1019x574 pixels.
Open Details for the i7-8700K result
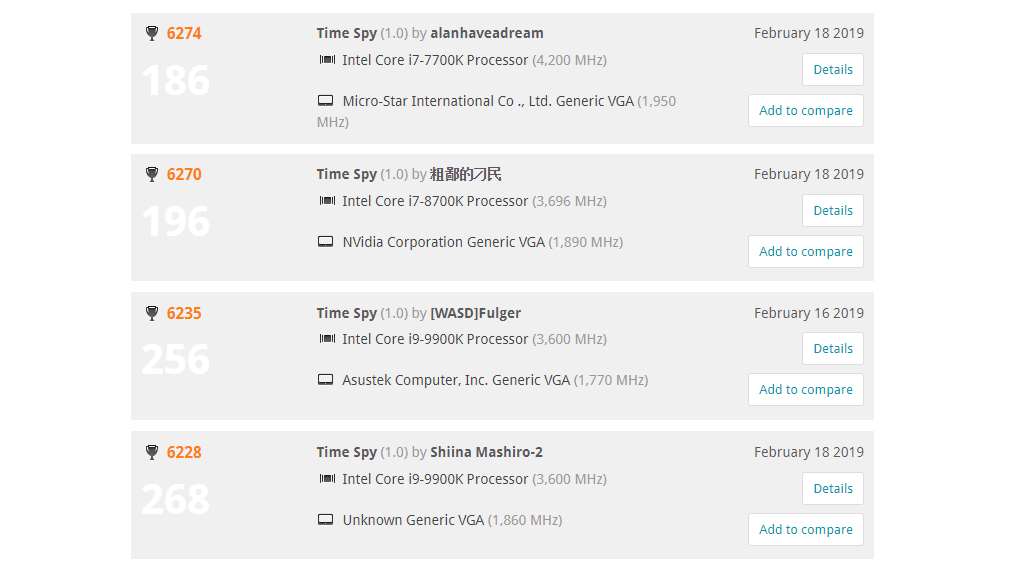(832, 211)
